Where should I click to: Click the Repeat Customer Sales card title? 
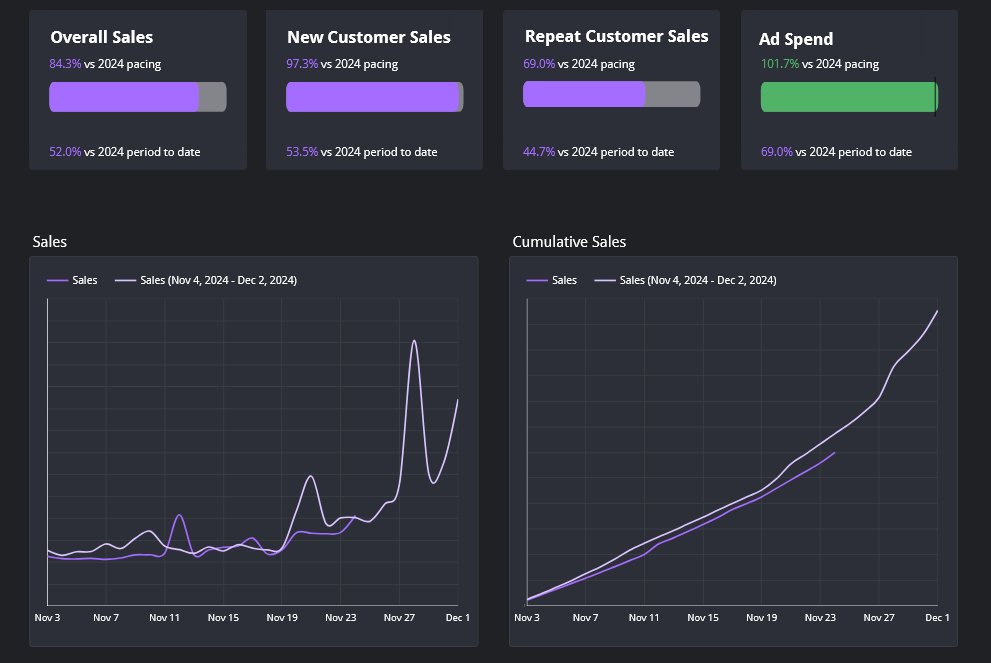(616, 37)
